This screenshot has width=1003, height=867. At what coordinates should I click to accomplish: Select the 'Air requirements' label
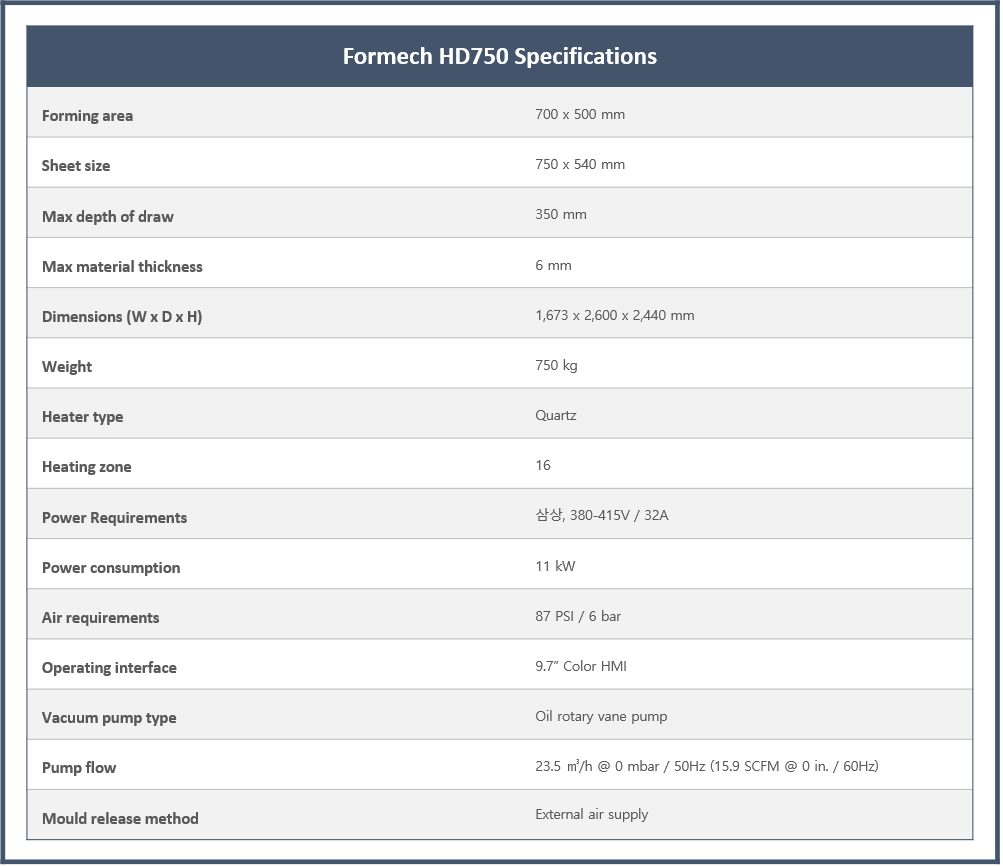click(x=100, y=618)
